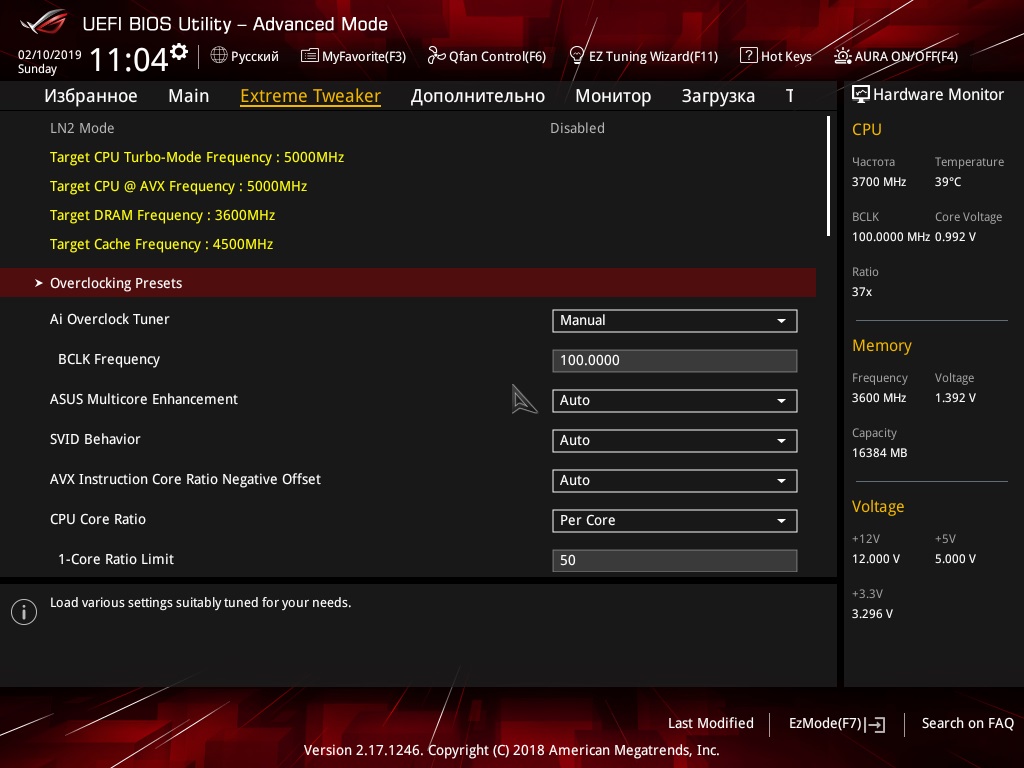Open the Загрузка tab
1024x768 pixels.
718,96
